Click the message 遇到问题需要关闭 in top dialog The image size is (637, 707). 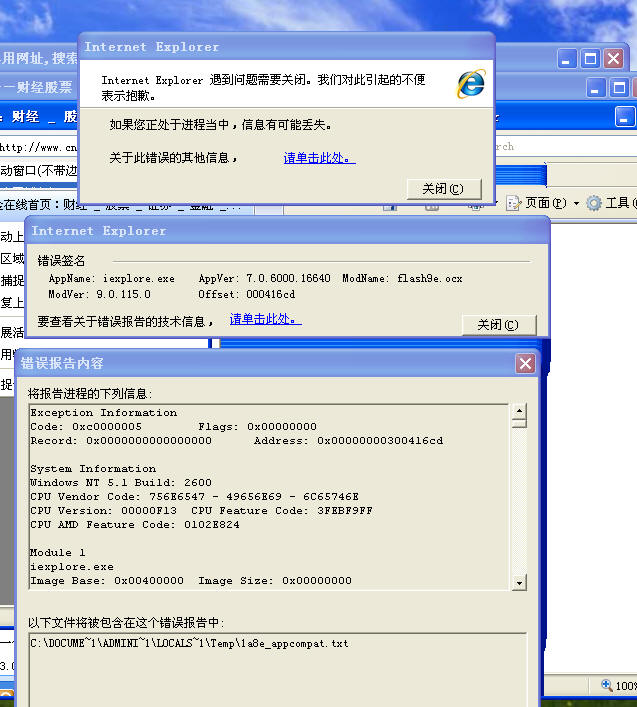263,87
